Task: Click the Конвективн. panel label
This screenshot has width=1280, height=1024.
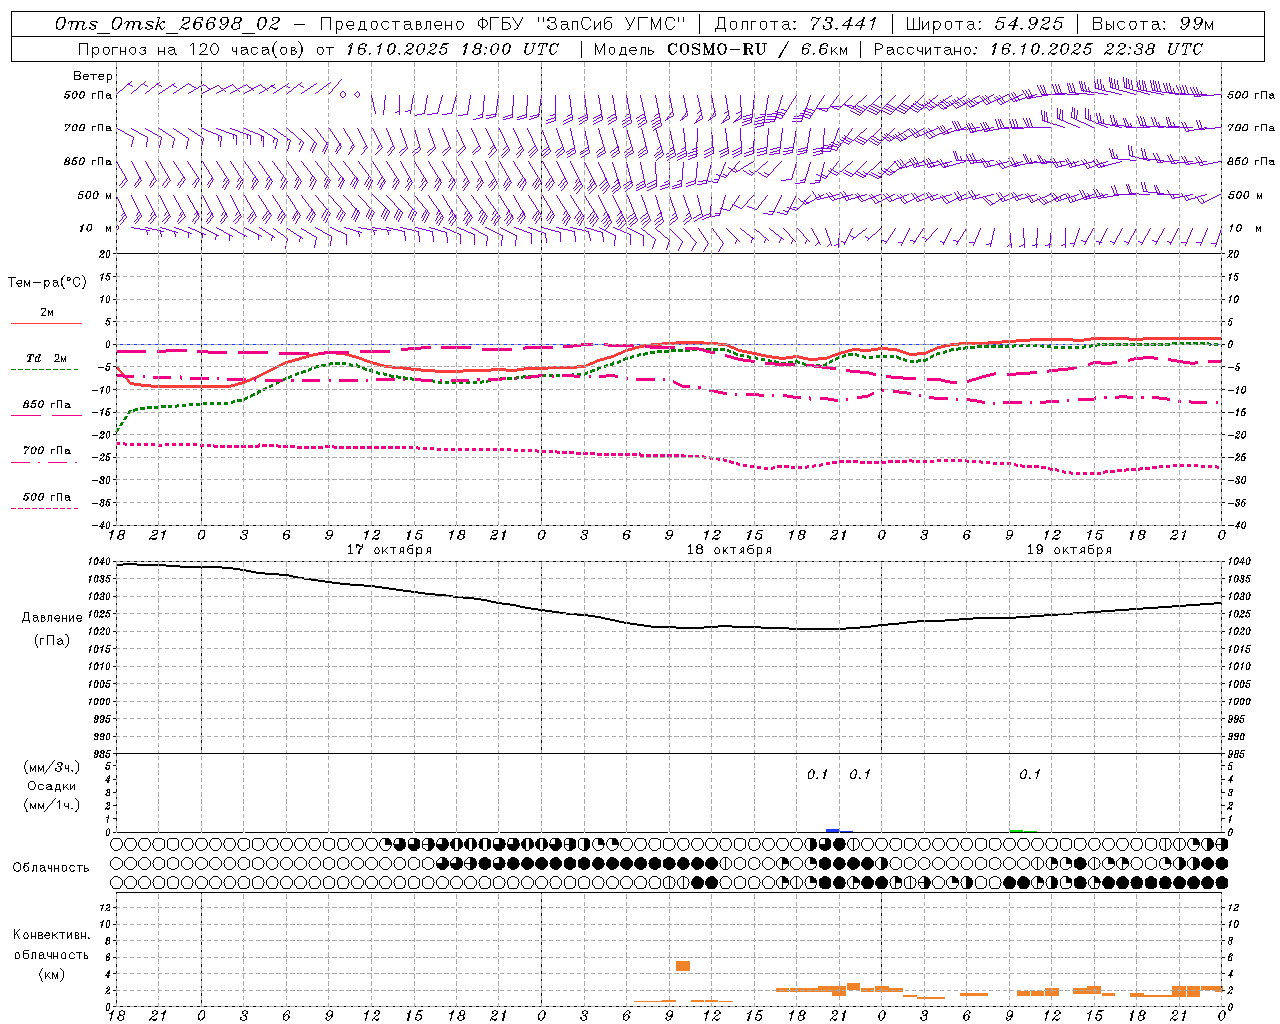Action: (52, 935)
